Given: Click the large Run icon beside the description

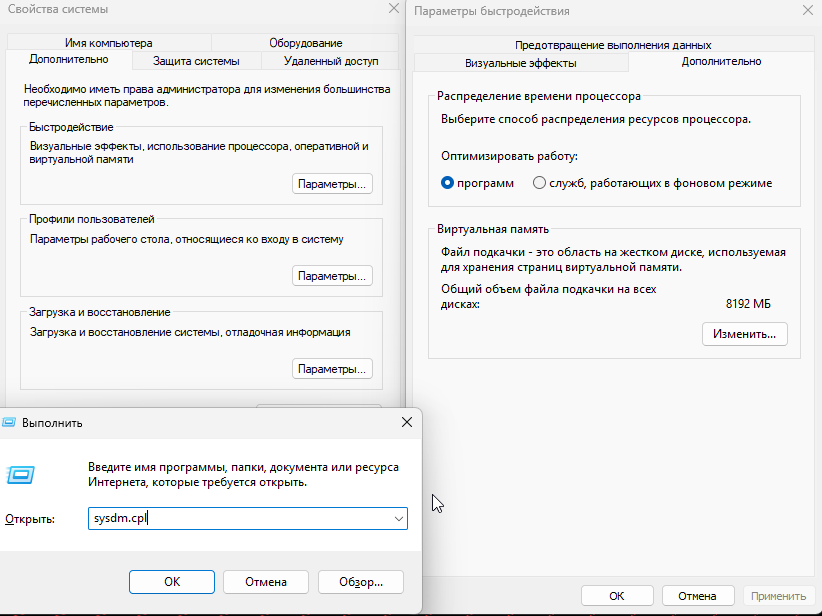Looking at the screenshot, I should pyautogui.click(x=20, y=475).
